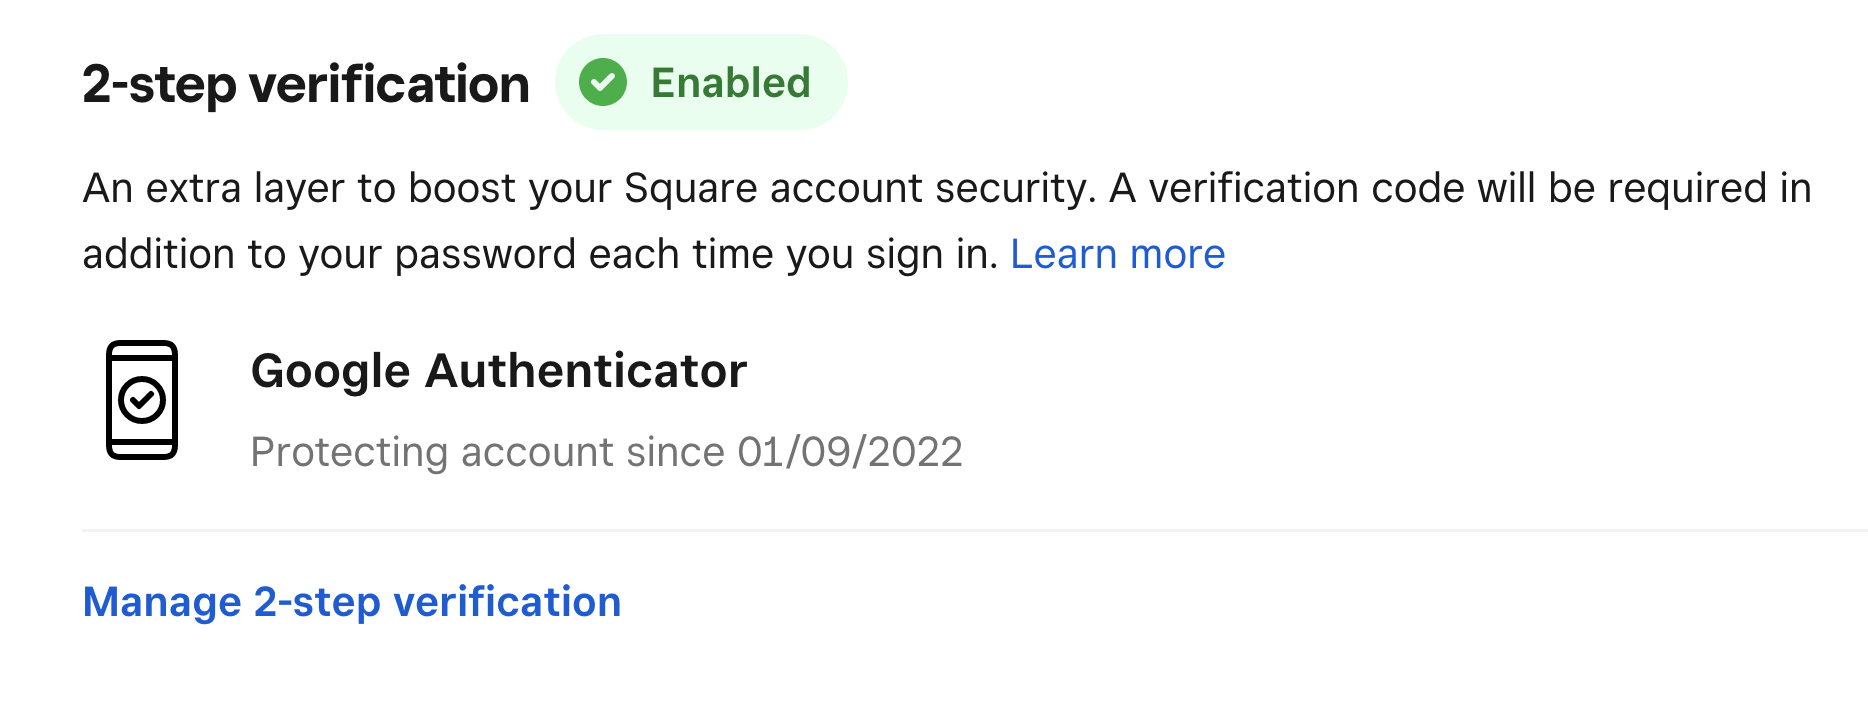Open Manage 2-step verification
Viewport: 1868px width, 702px height.
[352, 602]
